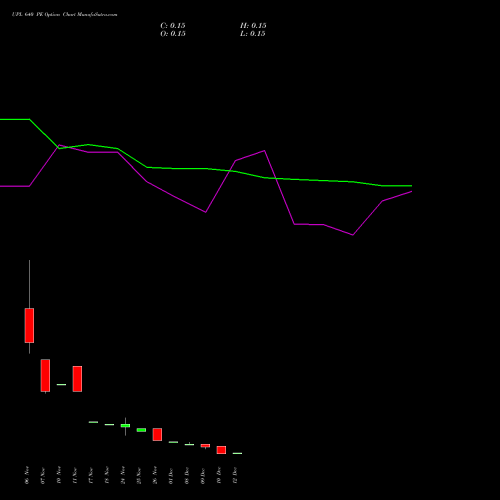Select the 09 Dec date label
The height and width of the screenshot is (500, 500).
pyautogui.click(x=203, y=475)
